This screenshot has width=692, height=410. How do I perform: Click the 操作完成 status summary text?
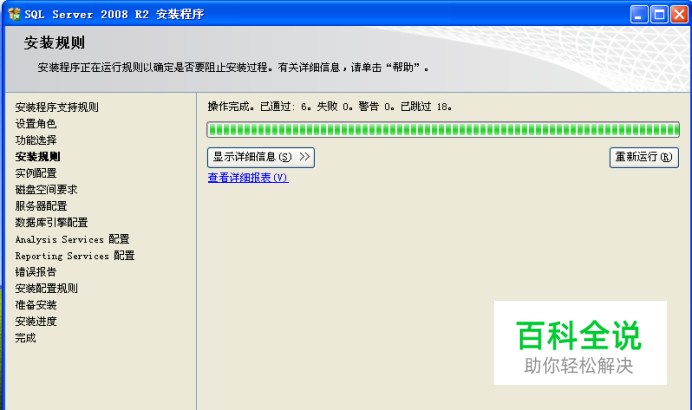pos(329,106)
